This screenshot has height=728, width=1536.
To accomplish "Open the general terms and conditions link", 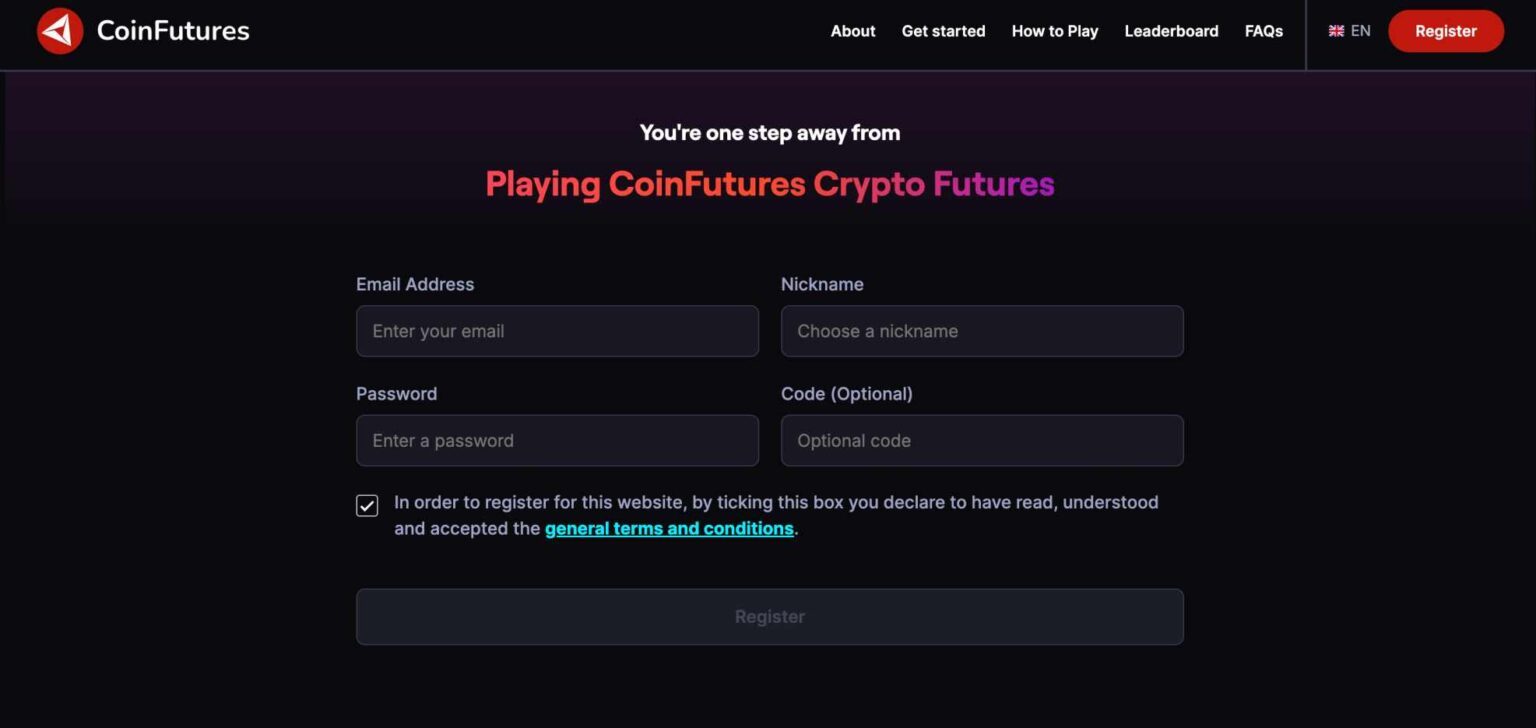I will [669, 529].
